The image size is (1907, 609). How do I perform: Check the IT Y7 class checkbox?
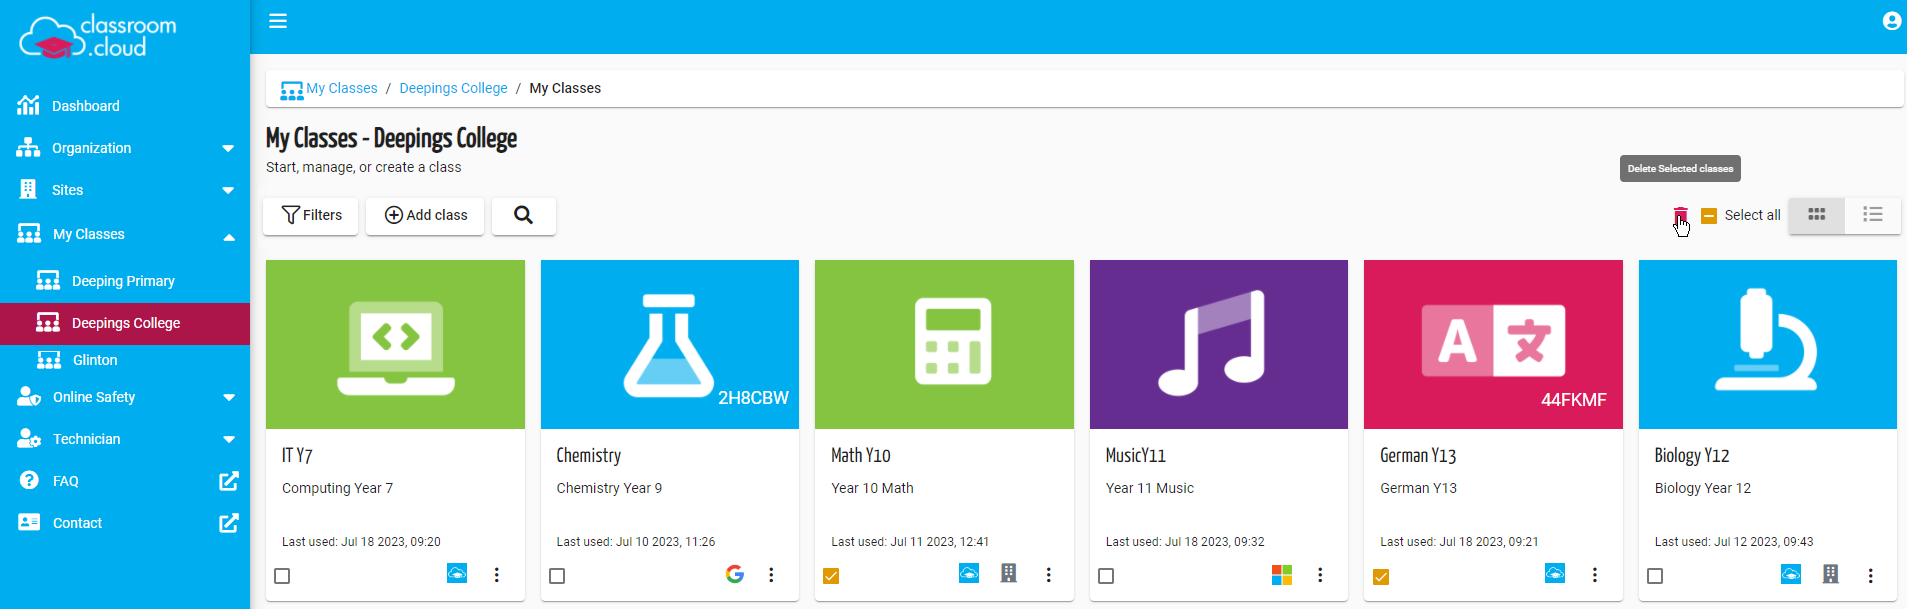tap(282, 576)
